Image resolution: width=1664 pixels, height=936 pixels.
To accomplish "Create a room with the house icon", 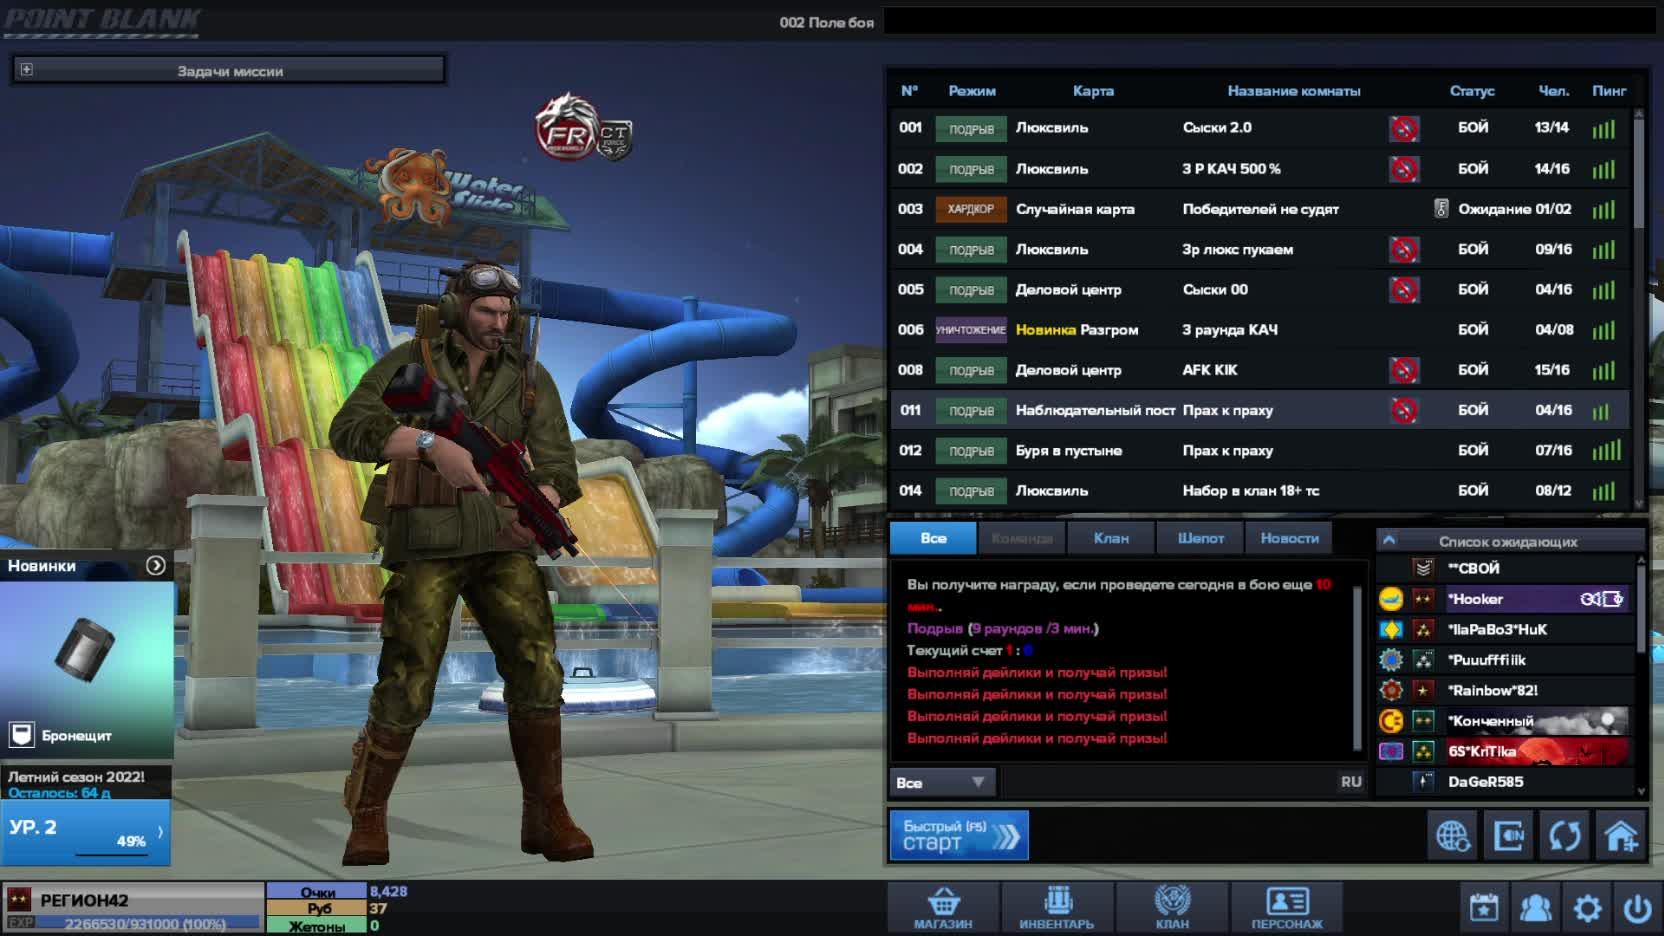I will click(x=1621, y=835).
